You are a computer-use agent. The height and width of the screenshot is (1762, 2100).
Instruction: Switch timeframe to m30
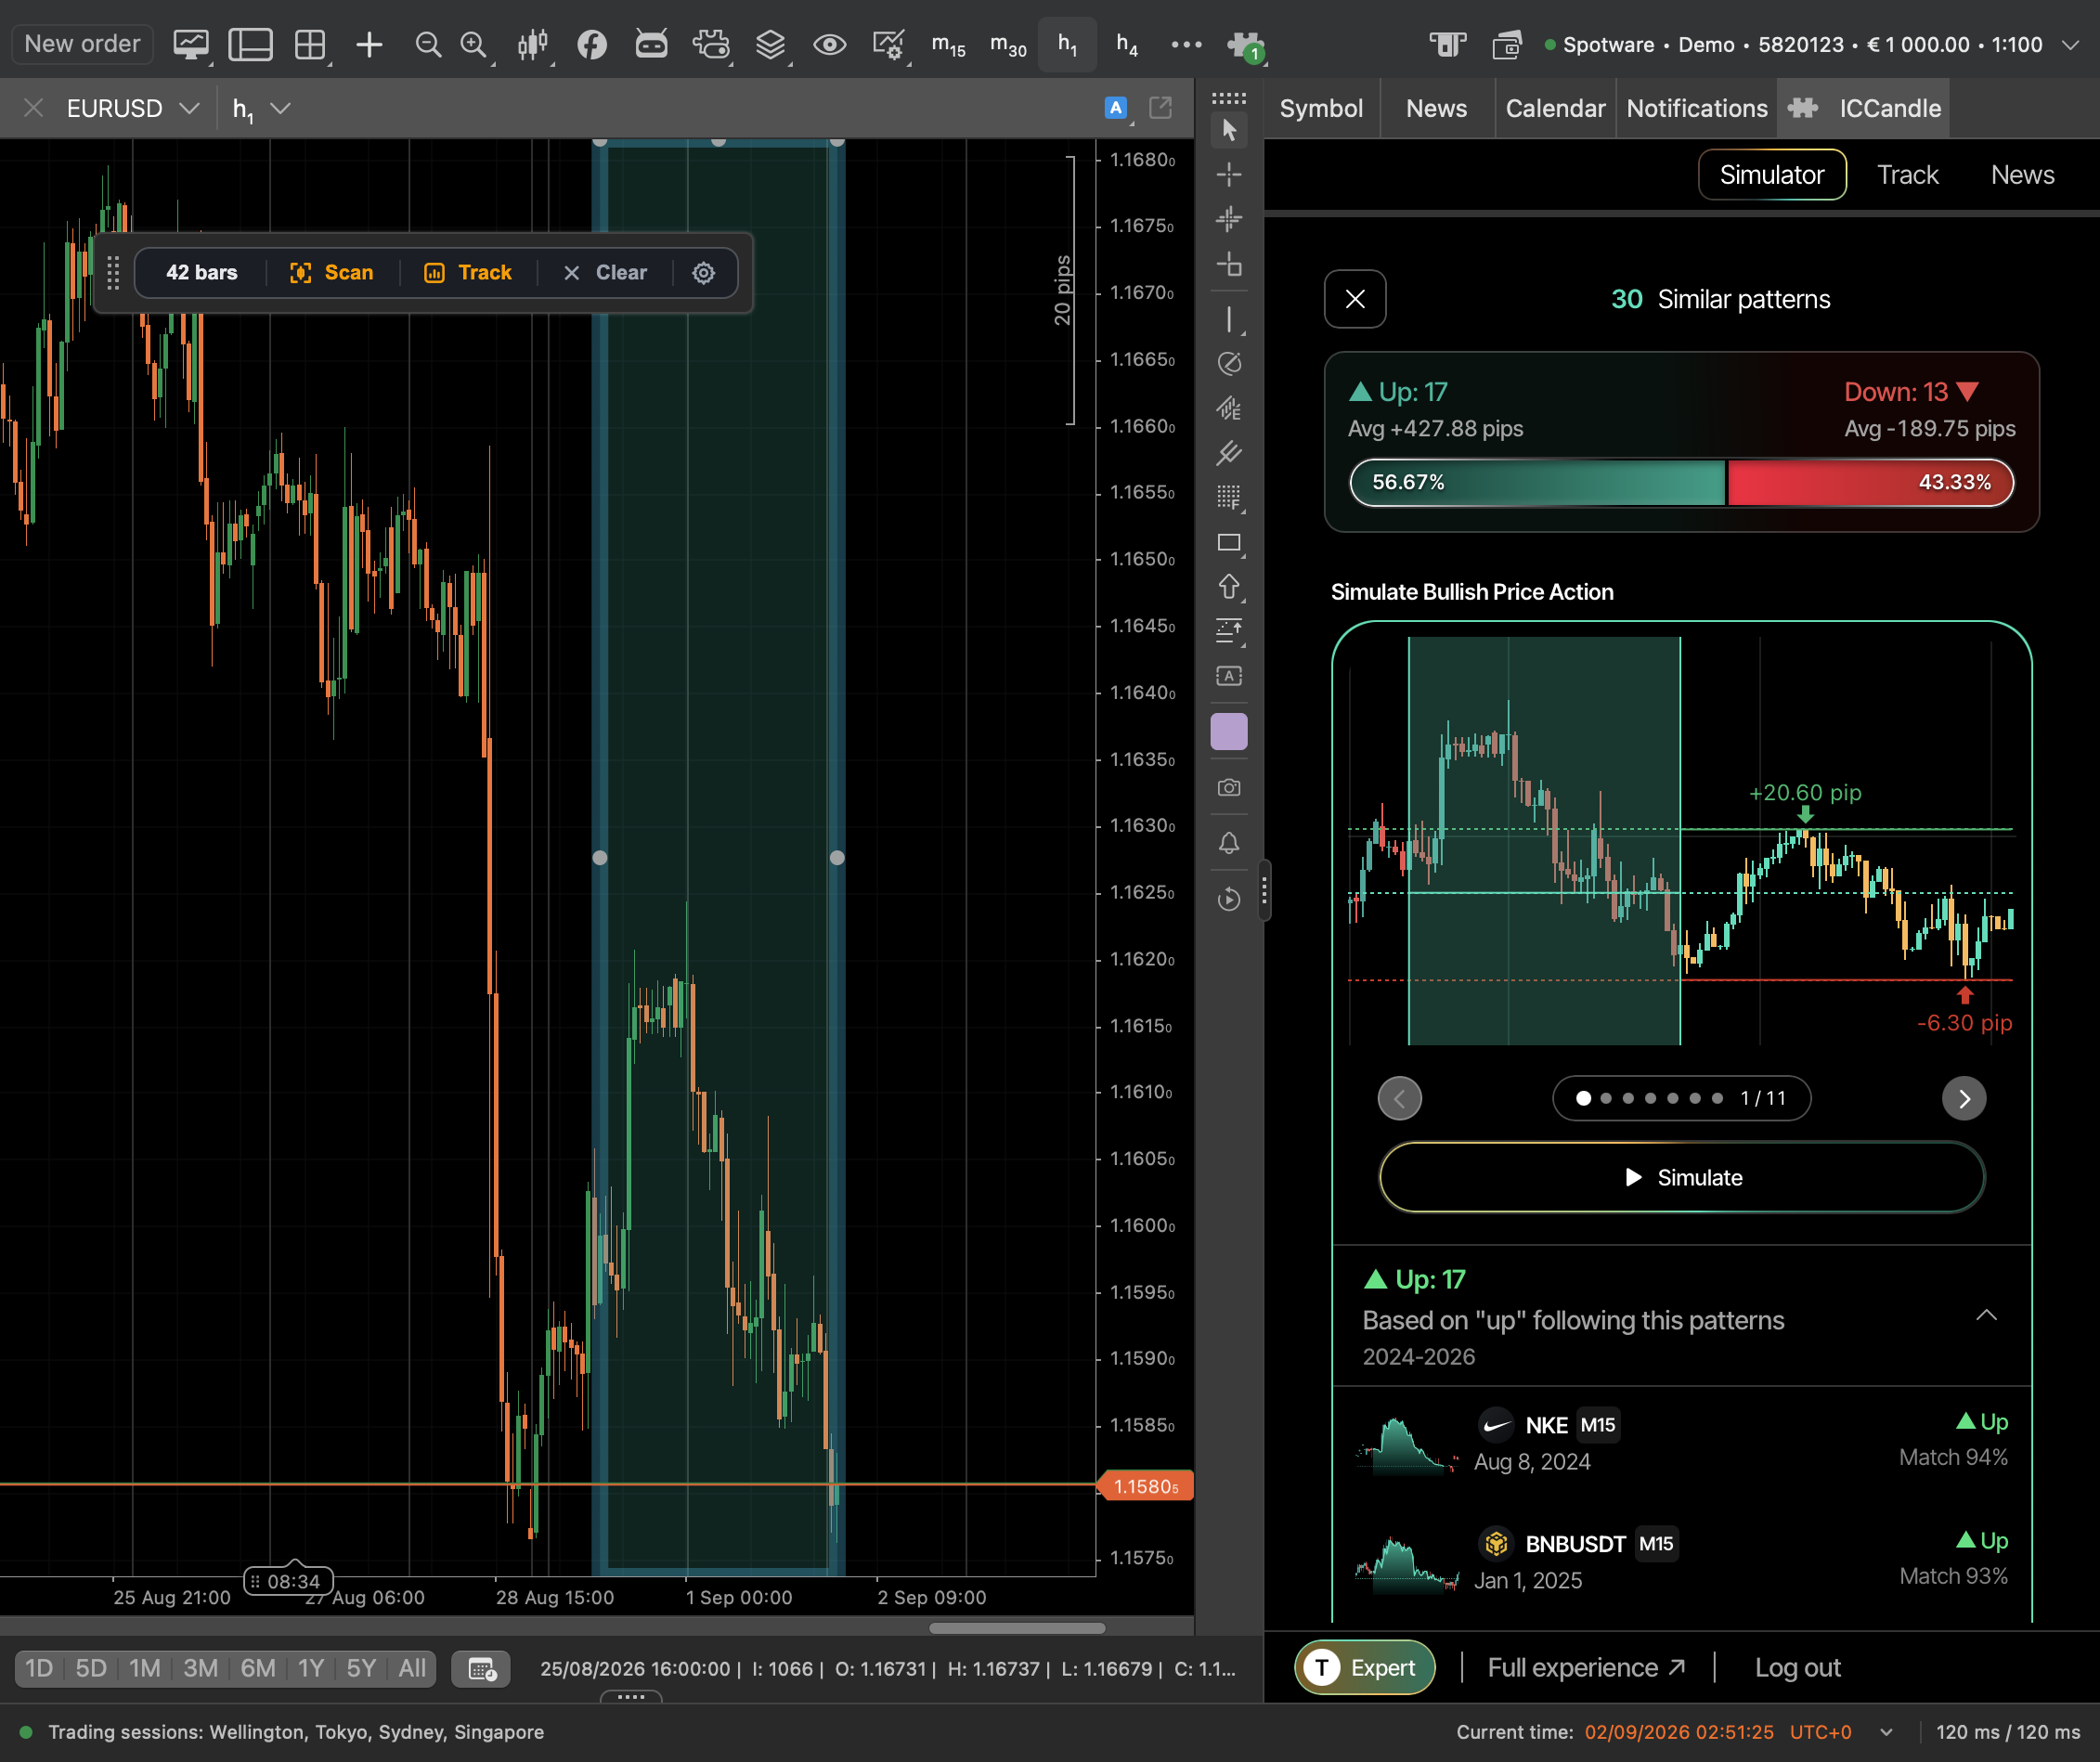[x=1008, y=44]
